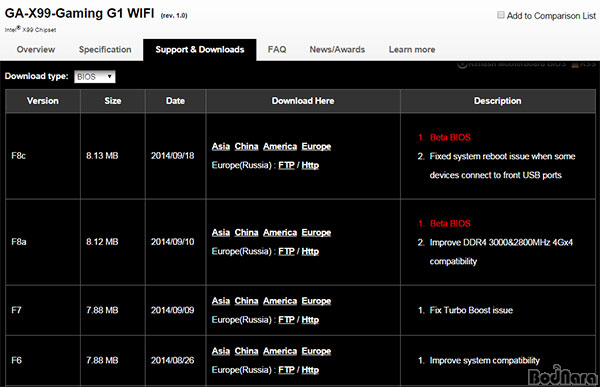Select the Support & Downloads tab

[200, 50]
